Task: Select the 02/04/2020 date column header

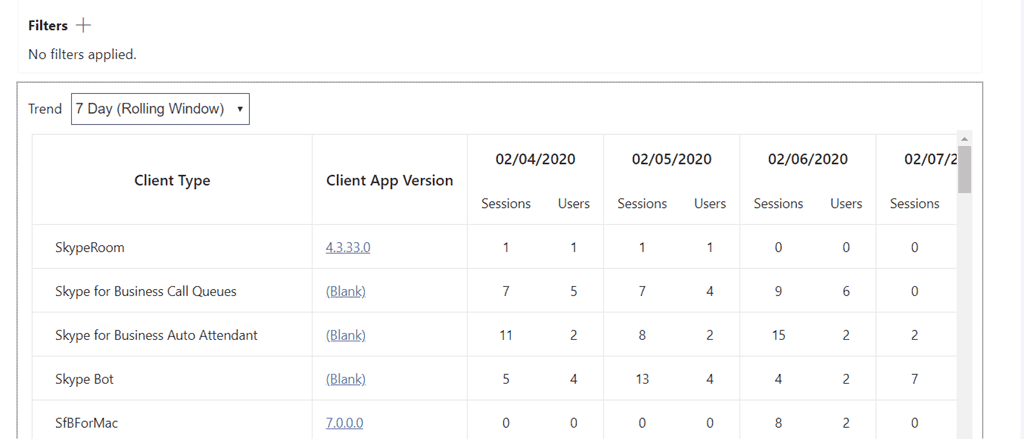Action: [535, 159]
